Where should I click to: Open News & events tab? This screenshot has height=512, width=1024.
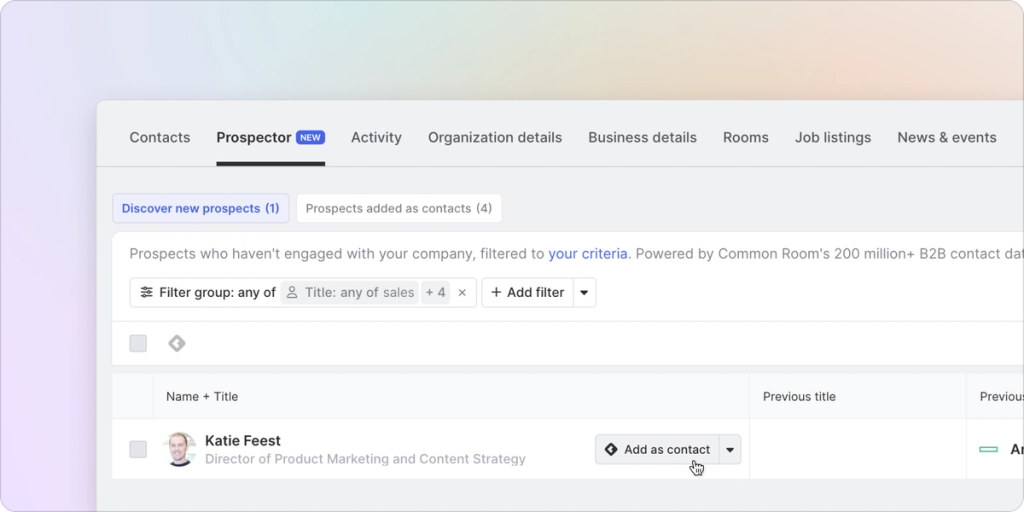pyautogui.click(x=947, y=137)
